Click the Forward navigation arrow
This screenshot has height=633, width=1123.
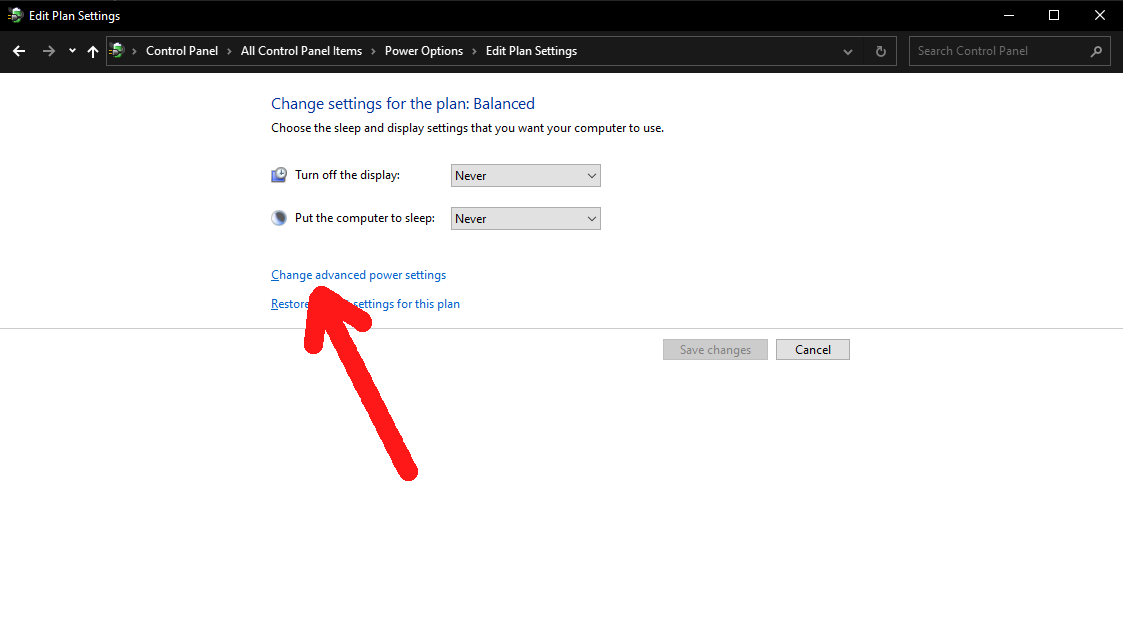click(x=48, y=51)
